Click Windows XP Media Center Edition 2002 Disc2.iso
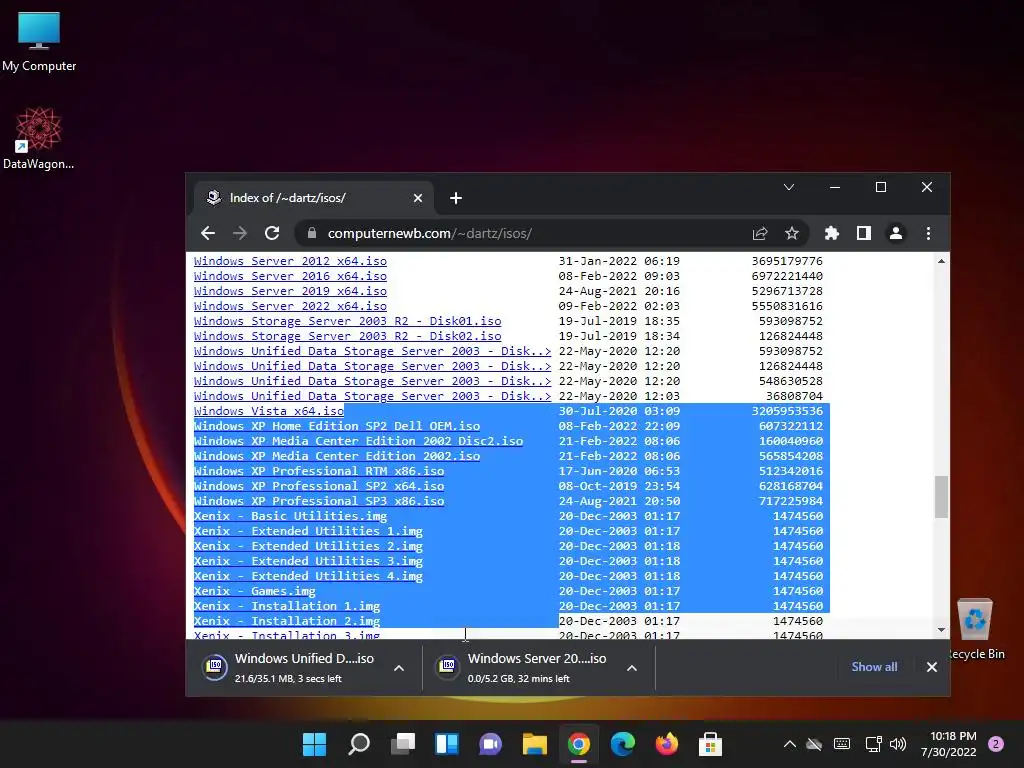The image size is (1024, 768). click(x=359, y=441)
